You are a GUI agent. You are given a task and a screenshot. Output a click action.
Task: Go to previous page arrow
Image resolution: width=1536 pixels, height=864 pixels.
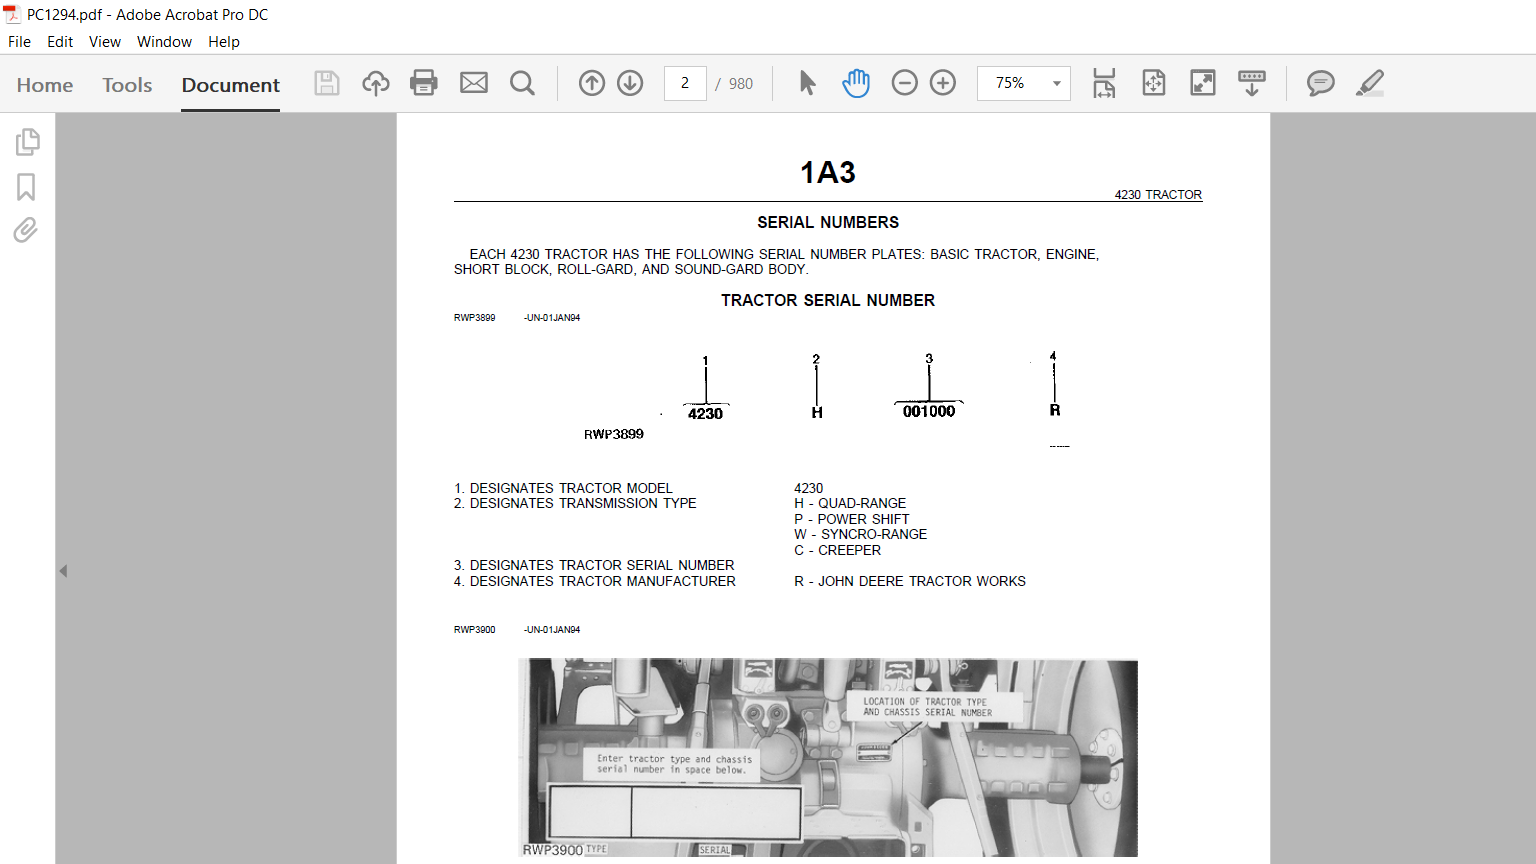pos(592,83)
